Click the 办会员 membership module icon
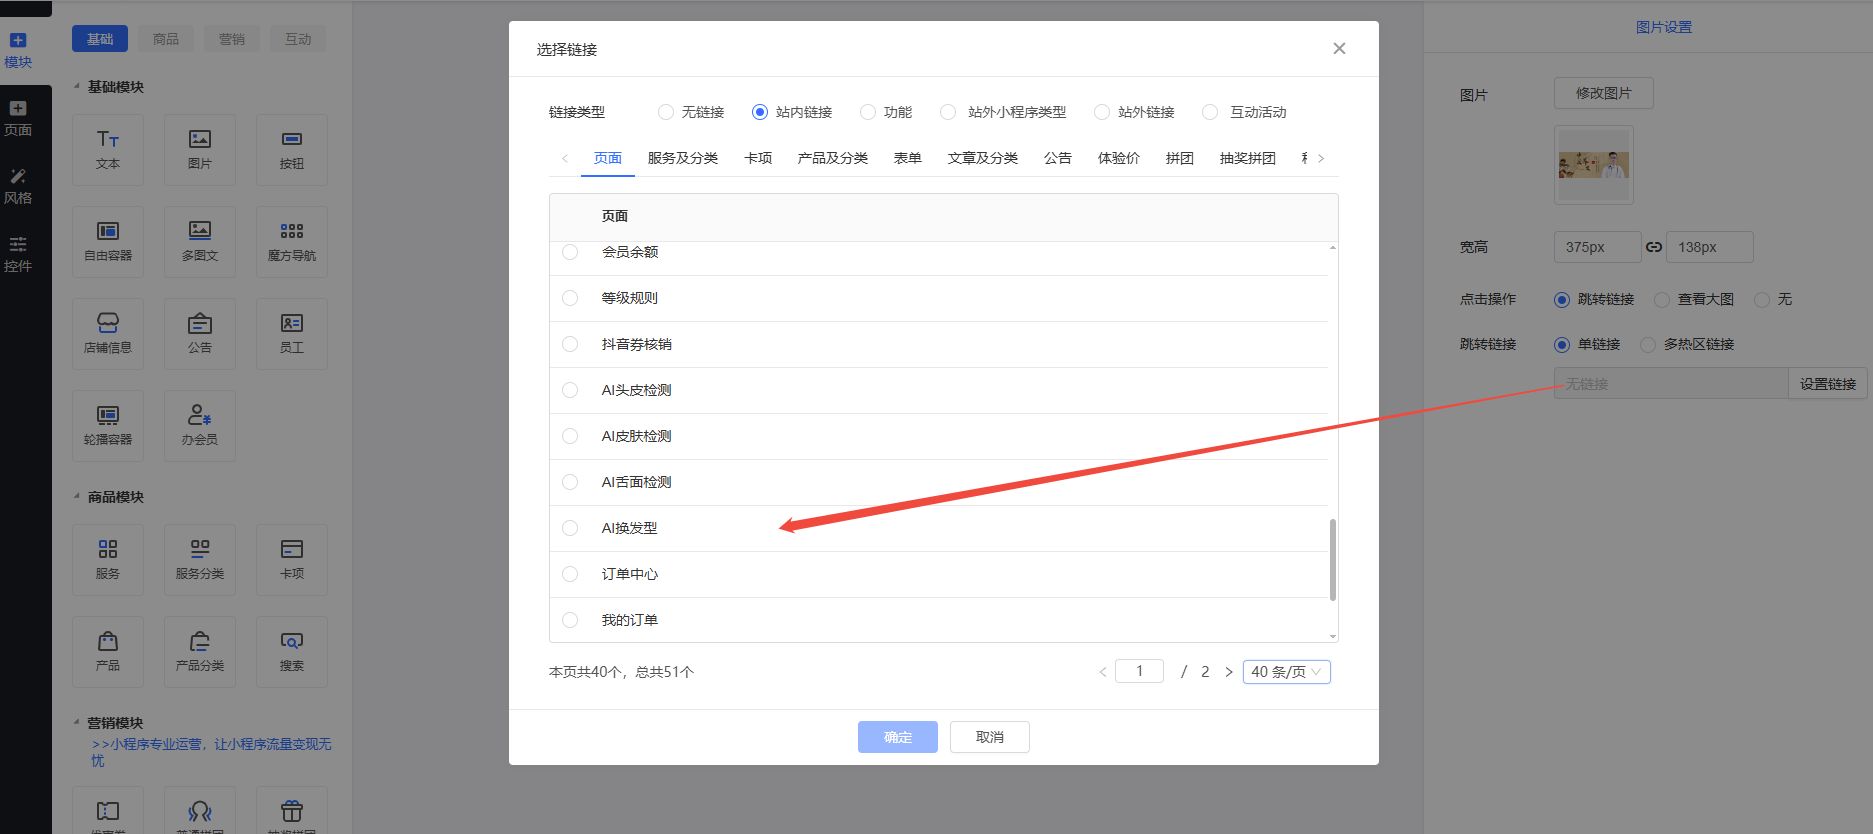The image size is (1873, 834). [x=200, y=425]
